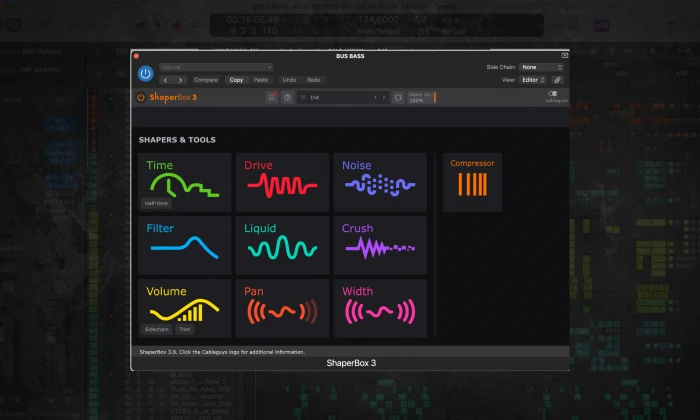The width and height of the screenshot is (700, 420).
Task: Toggle the ShaperBox 3 power icon
Action: click(142, 97)
